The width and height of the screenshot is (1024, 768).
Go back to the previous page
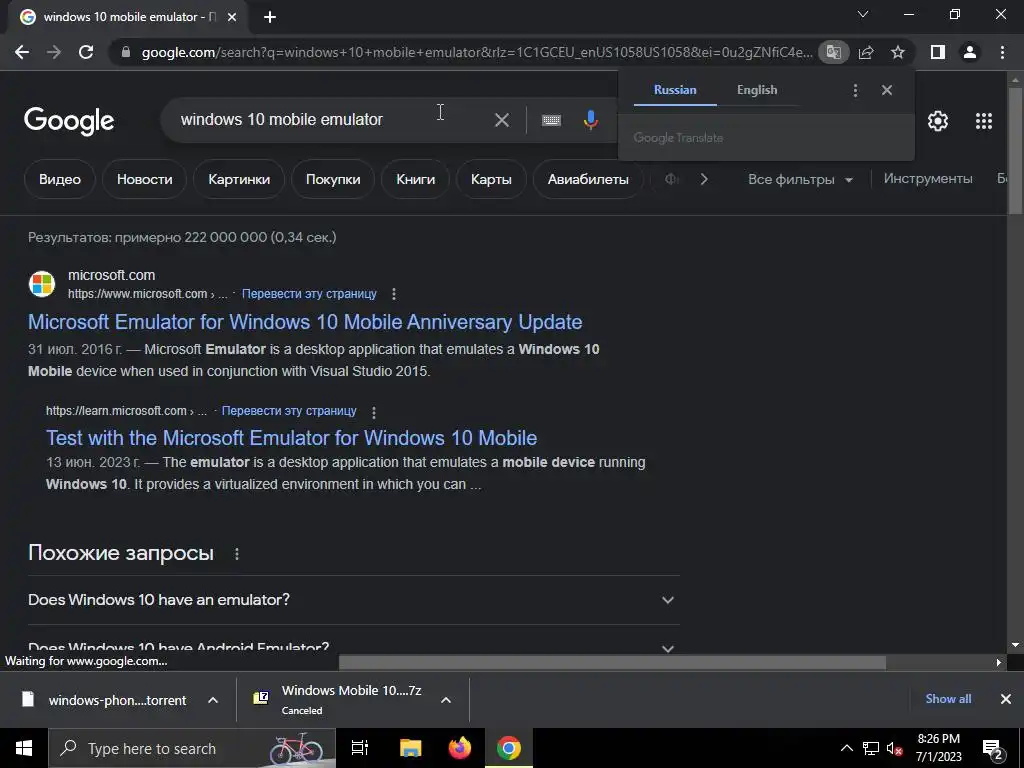click(x=22, y=52)
